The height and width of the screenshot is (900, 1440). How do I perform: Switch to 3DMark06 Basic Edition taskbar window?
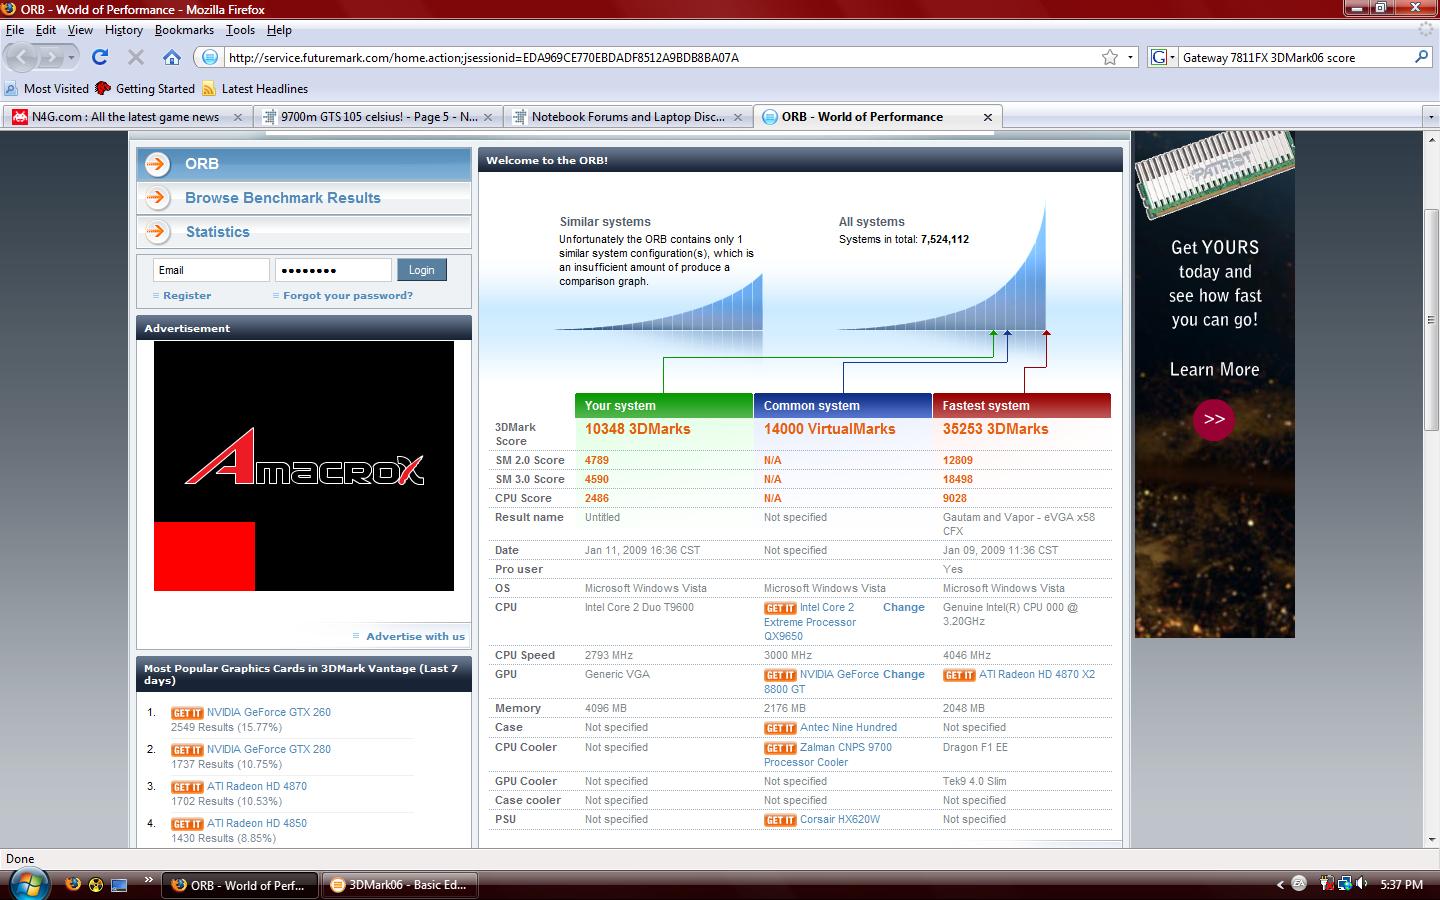(399, 885)
